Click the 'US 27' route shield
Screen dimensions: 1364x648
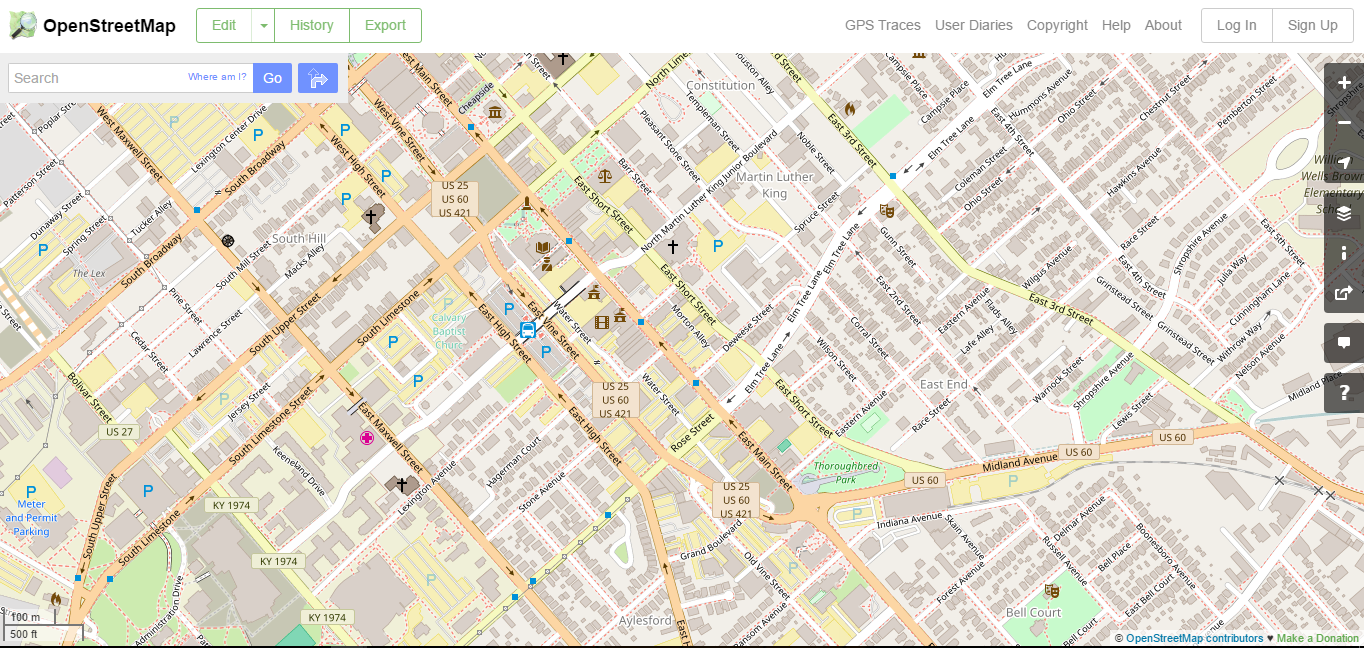119,431
